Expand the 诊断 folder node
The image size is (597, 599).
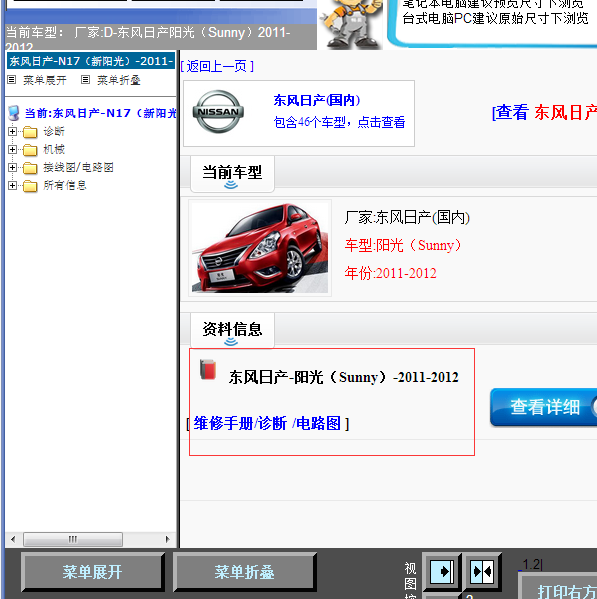click(x=12, y=131)
